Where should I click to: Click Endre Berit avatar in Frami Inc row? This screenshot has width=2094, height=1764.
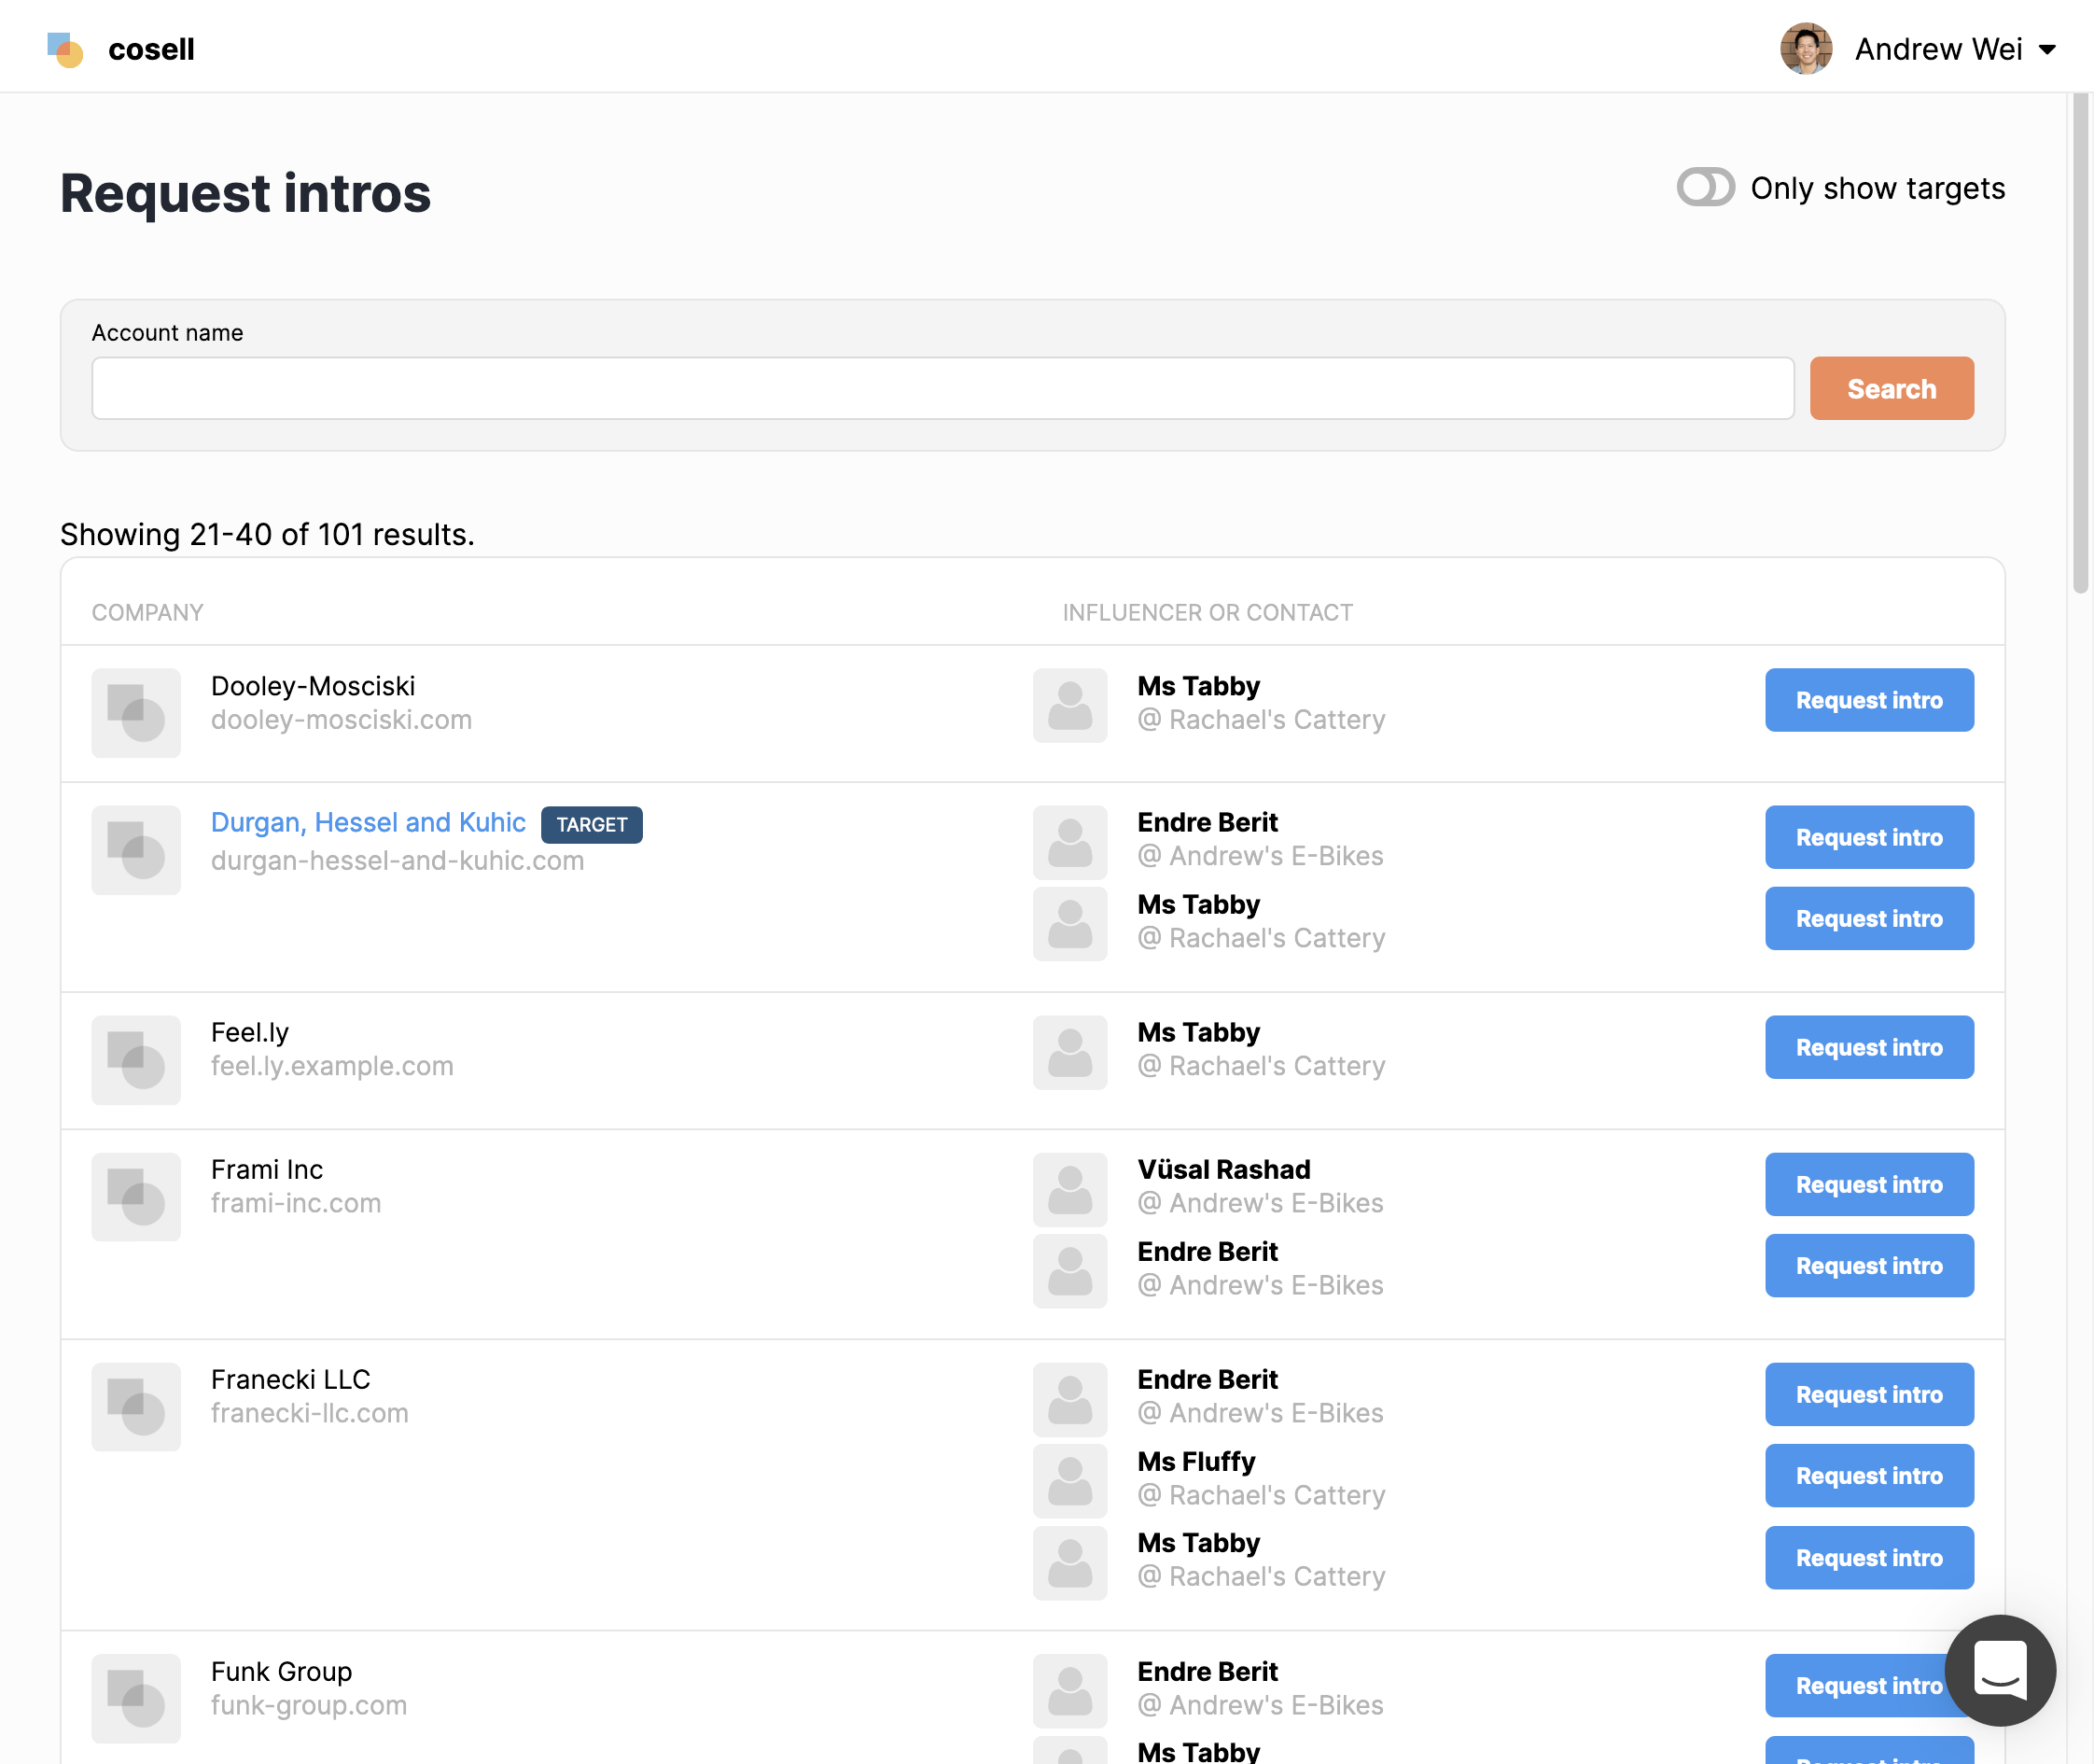[1069, 1270]
